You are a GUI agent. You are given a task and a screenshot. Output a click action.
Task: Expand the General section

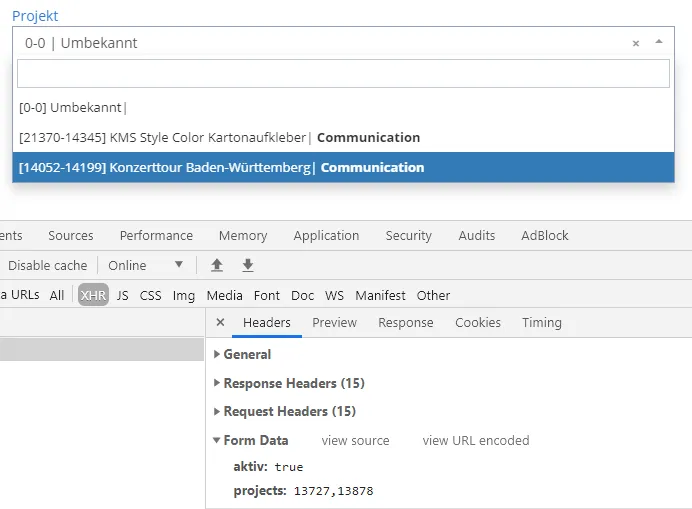(247, 354)
